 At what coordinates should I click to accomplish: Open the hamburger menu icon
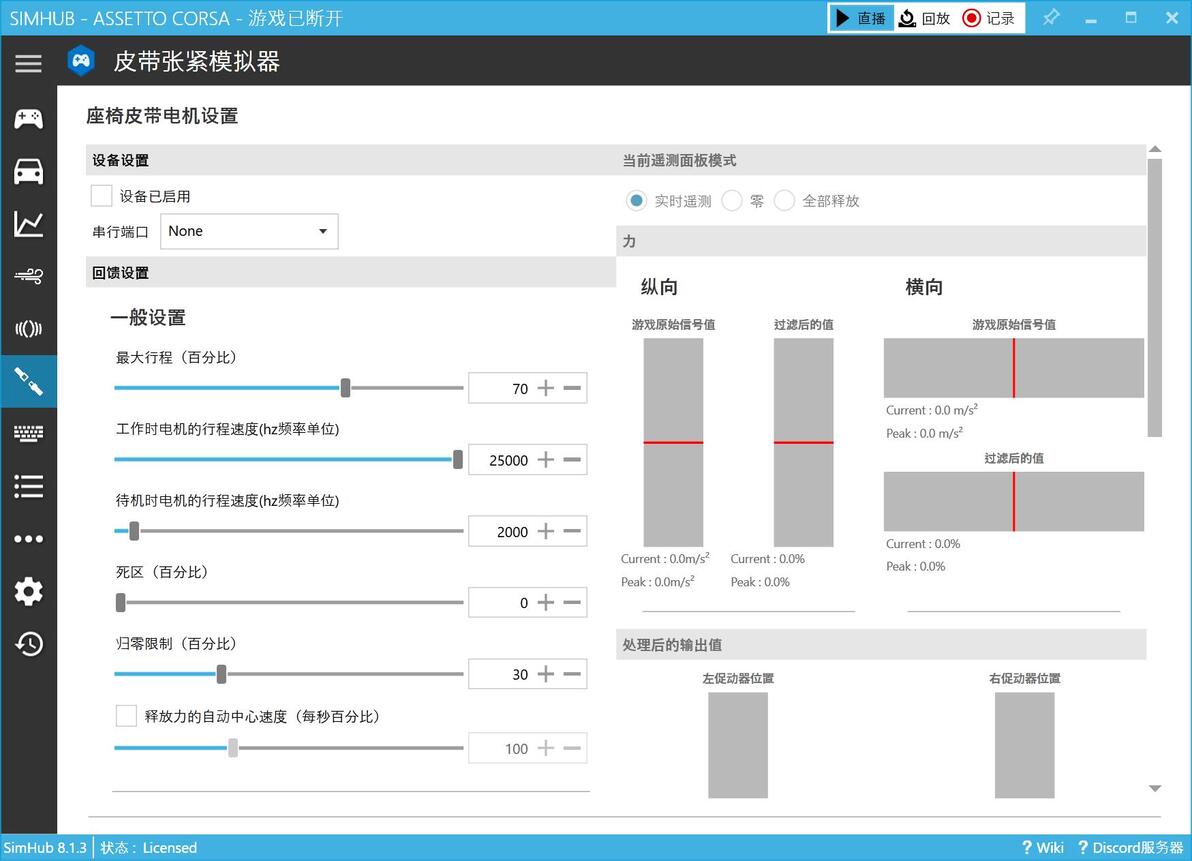(x=28, y=63)
